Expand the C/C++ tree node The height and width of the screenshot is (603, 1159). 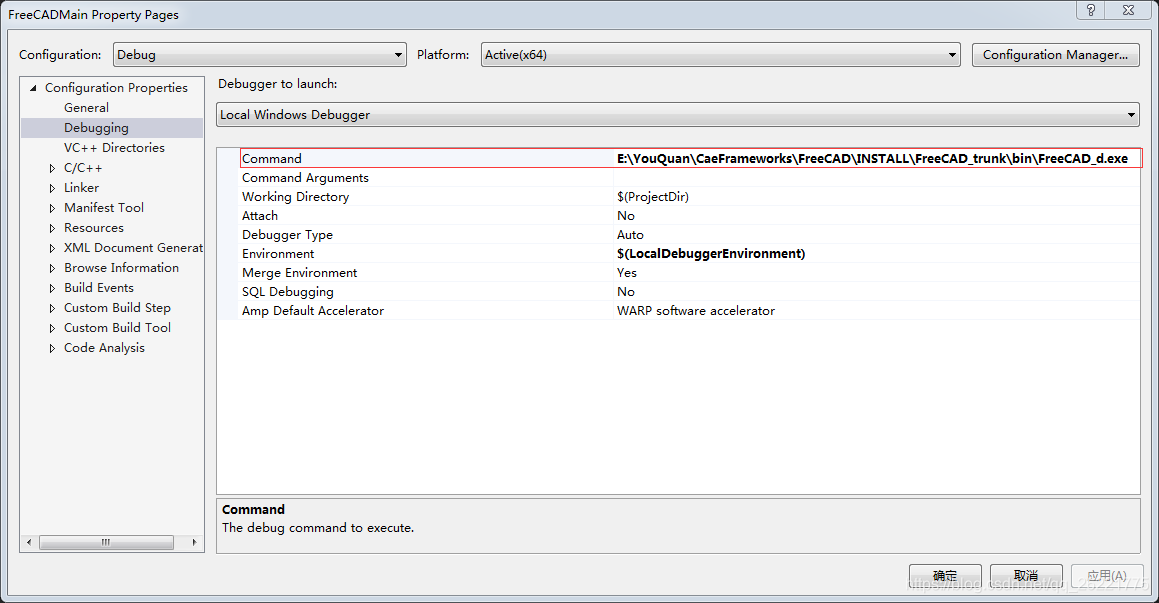coord(52,168)
